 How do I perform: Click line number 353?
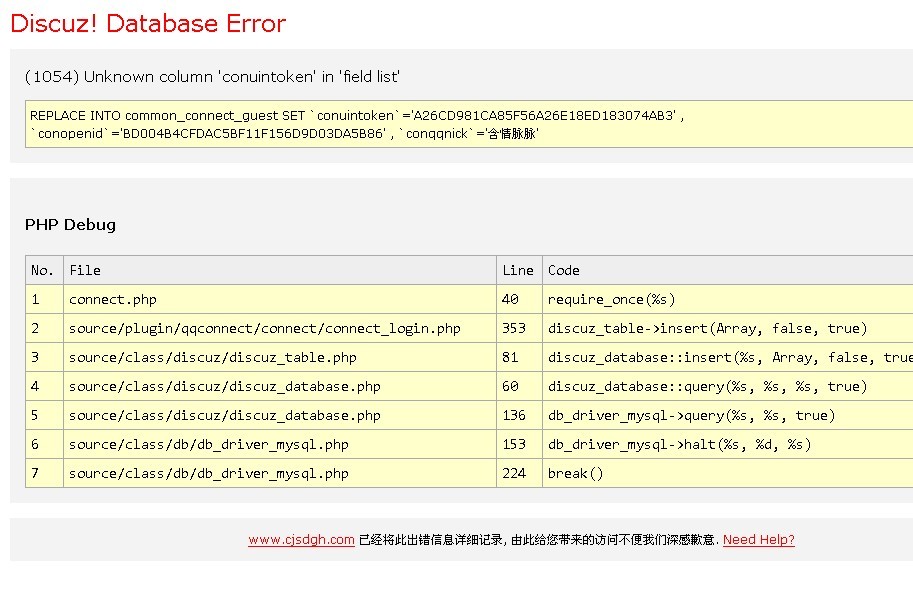[x=519, y=328]
